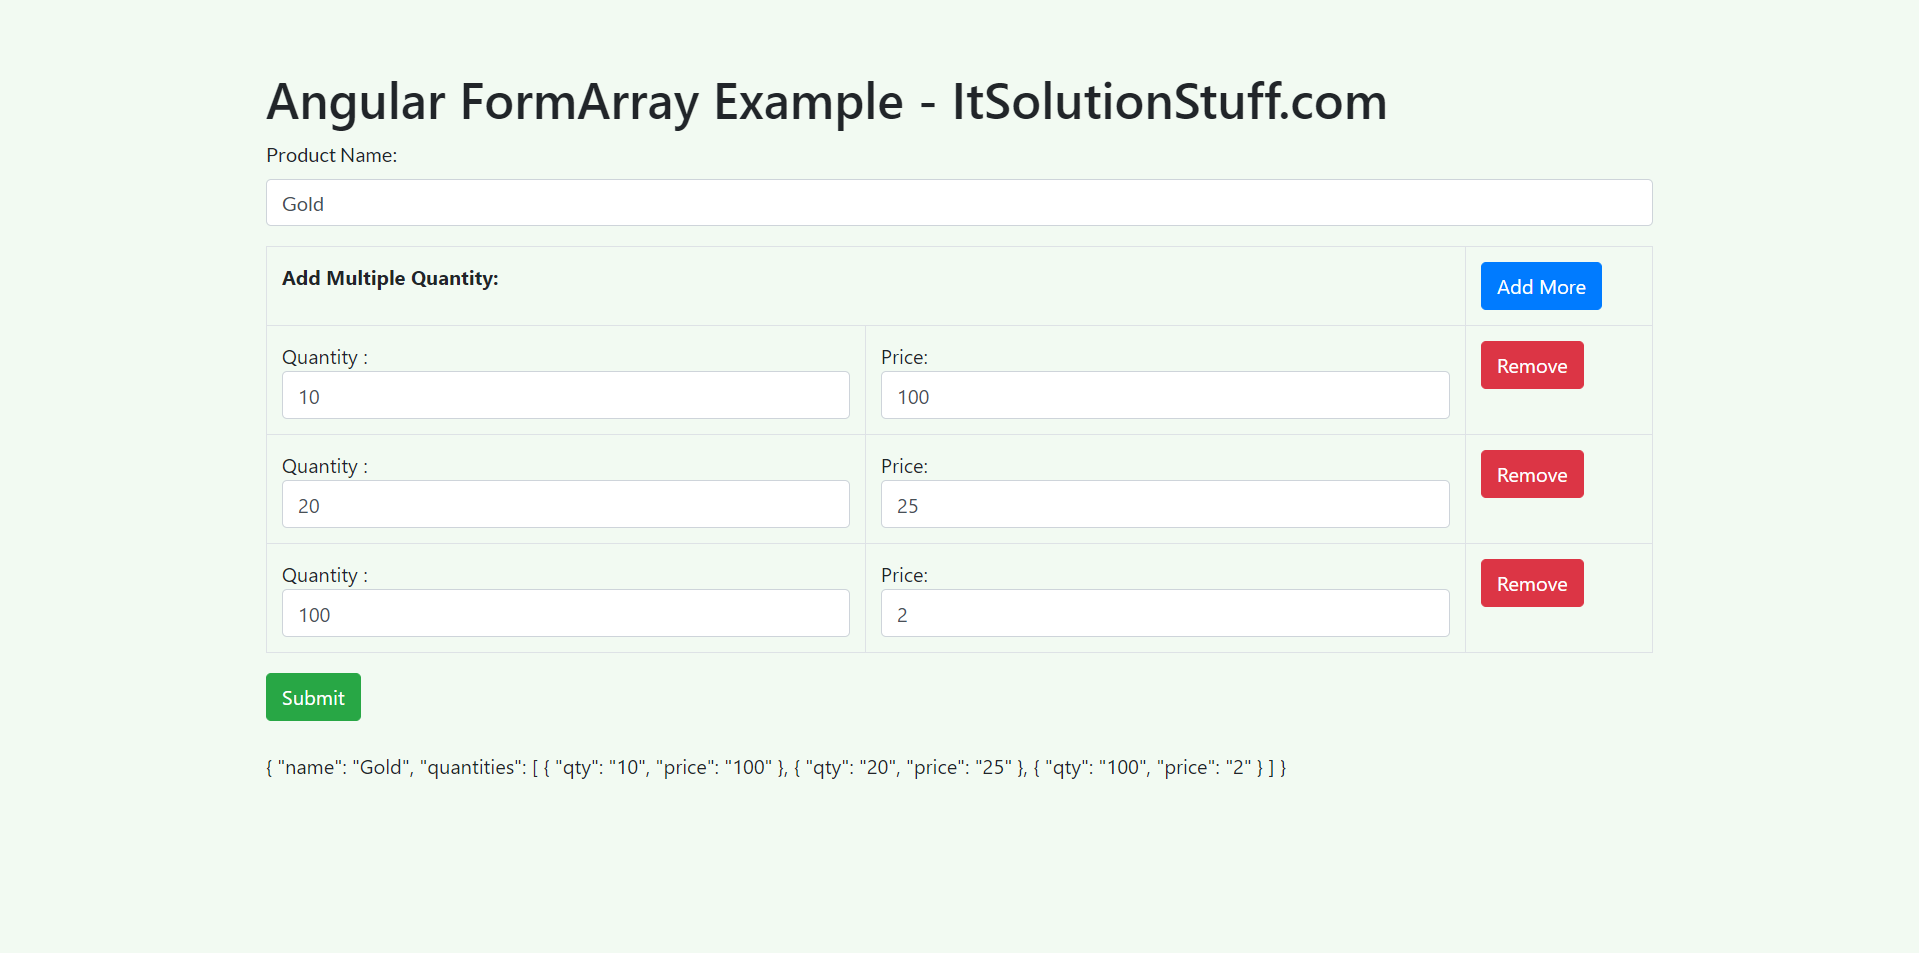Click the Price field with value 100
The width and height of the screenshot is (1919, 953).
pos(1163,395)
